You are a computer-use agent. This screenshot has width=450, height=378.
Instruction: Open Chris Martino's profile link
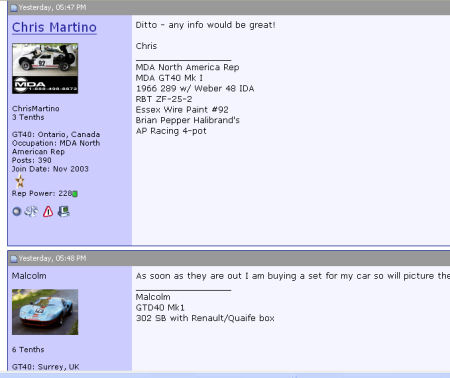pos(54,27)
